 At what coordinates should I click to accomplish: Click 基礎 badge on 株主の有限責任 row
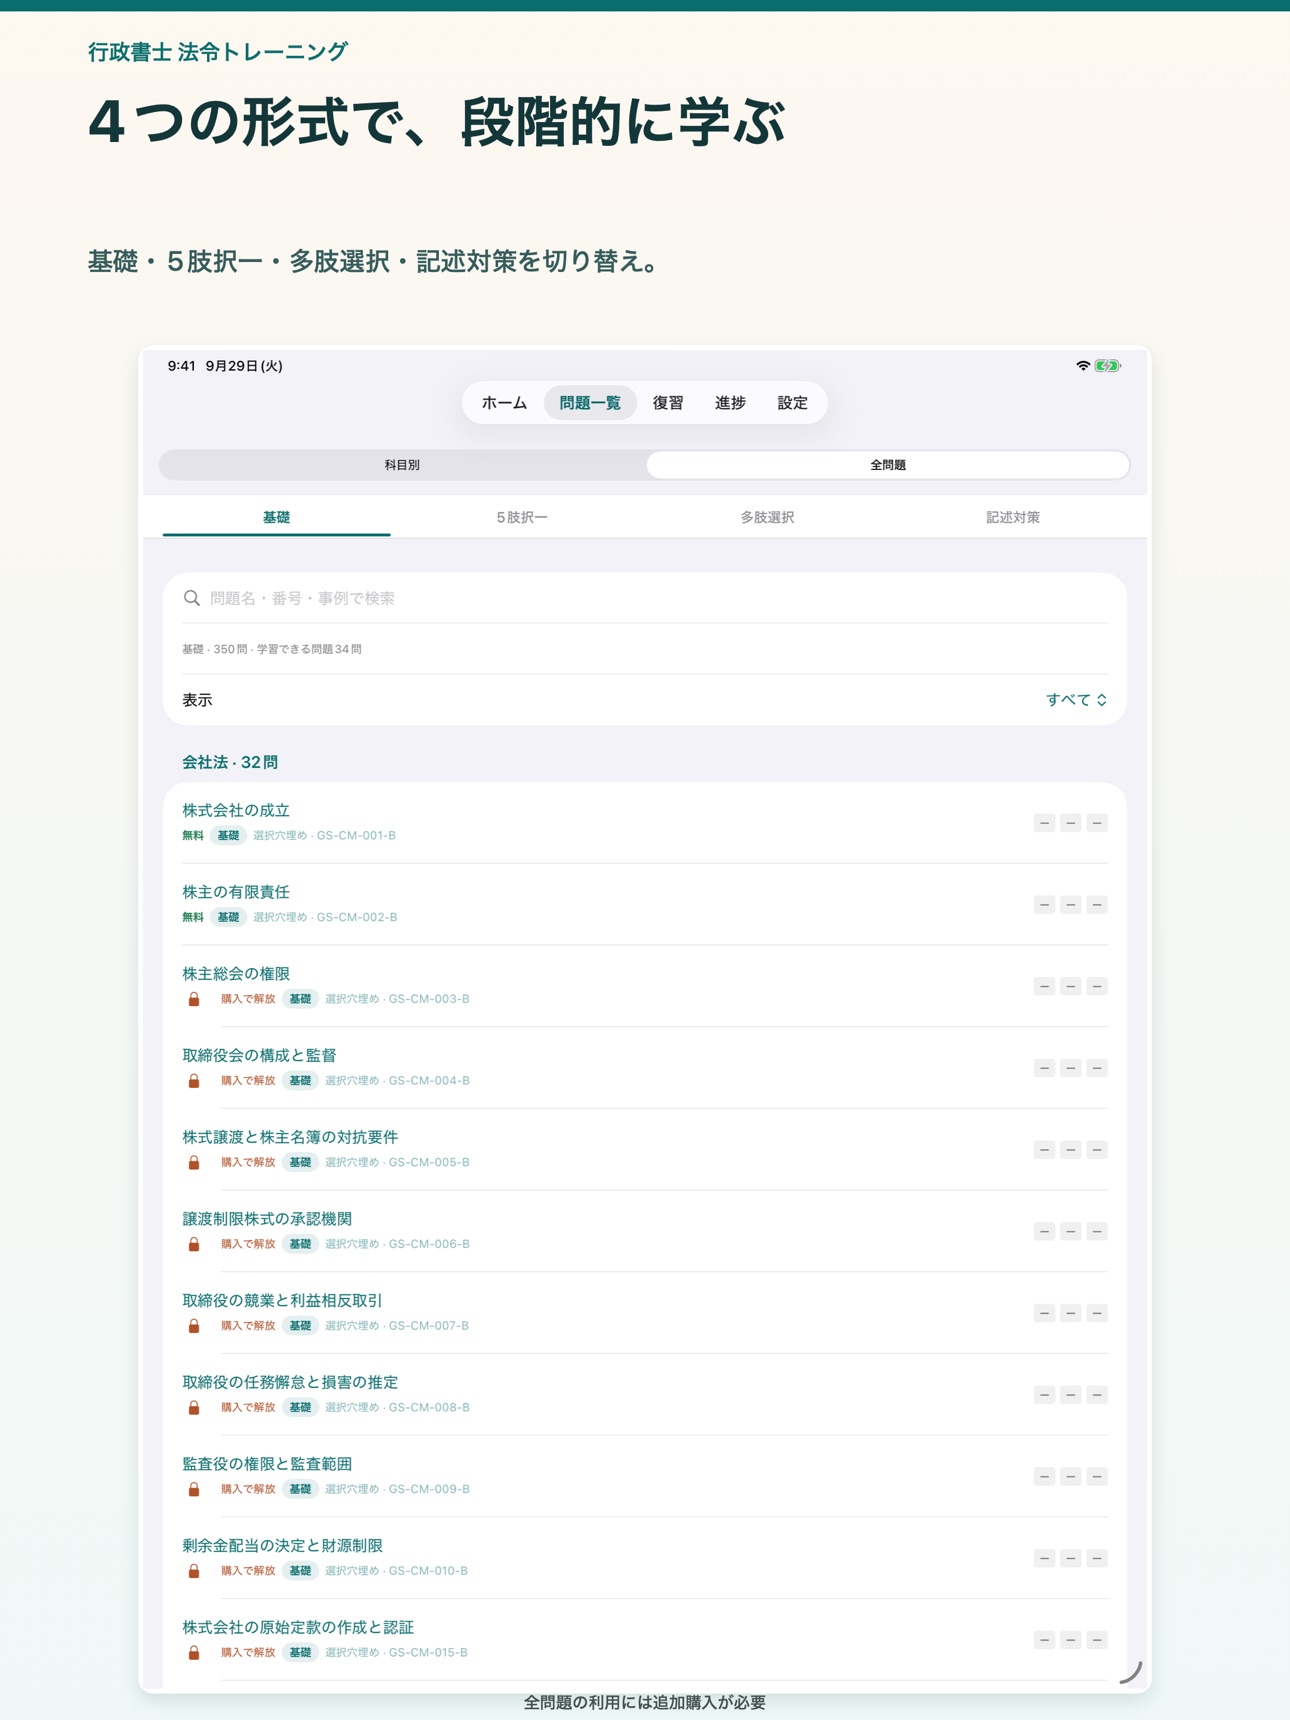point(228,917)
